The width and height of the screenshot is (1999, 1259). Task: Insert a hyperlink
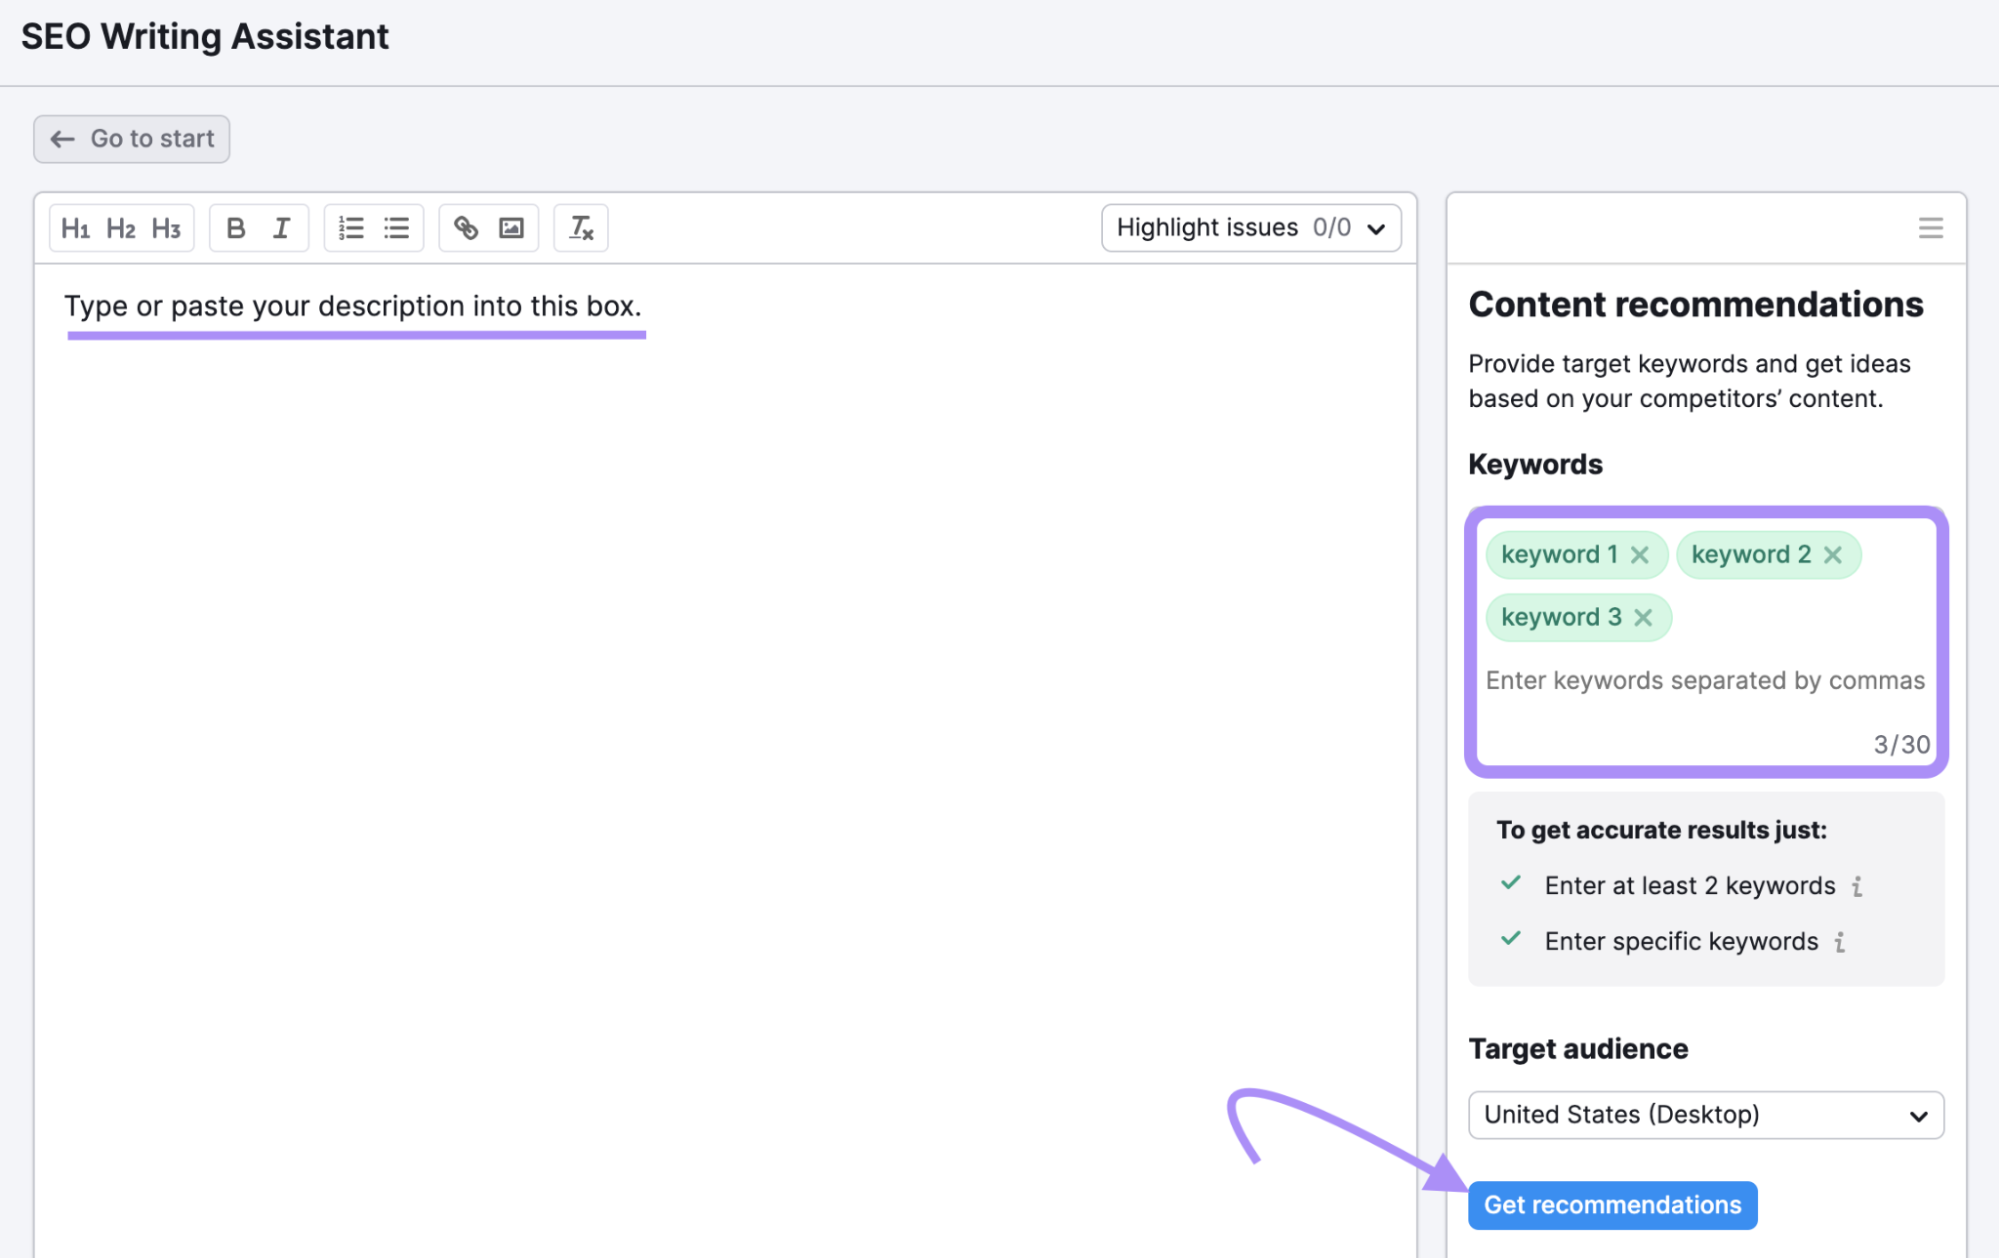click(x=466, y=228)
